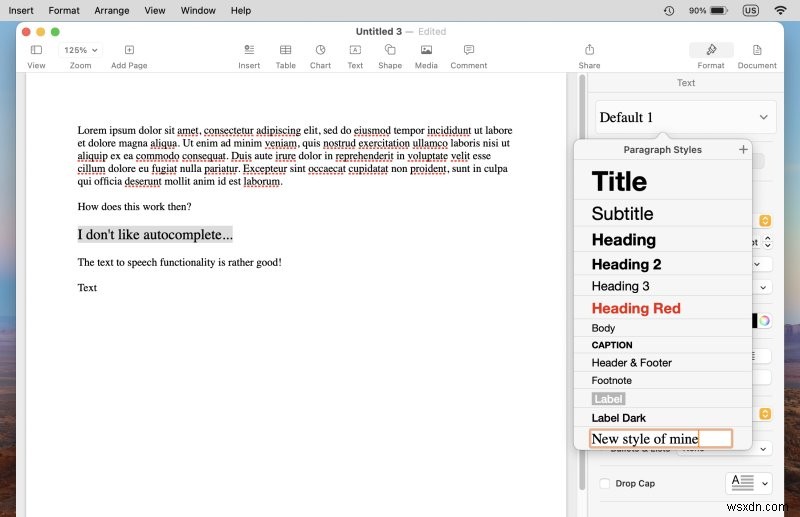Select the Label paragraph style
The image size is (800, 517).
tap(663, 399)
